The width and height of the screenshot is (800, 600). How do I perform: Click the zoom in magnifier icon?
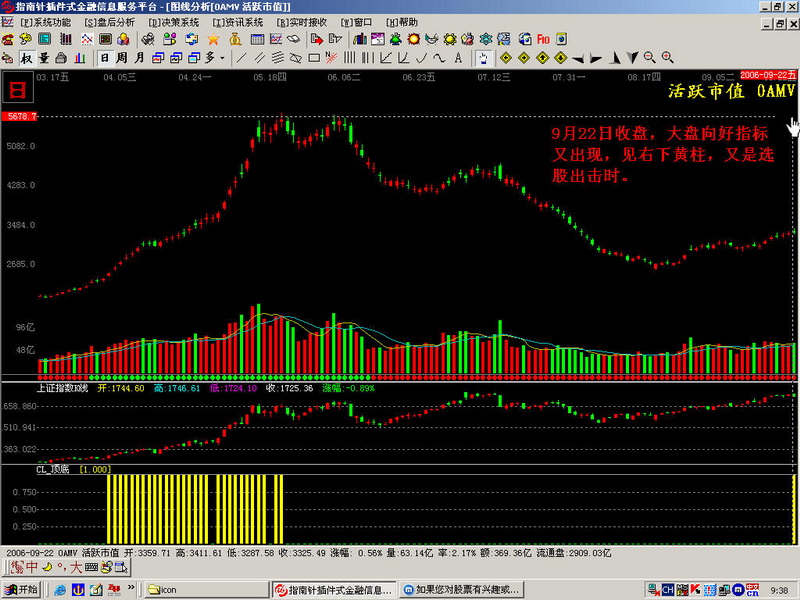(x=667, y=58)
